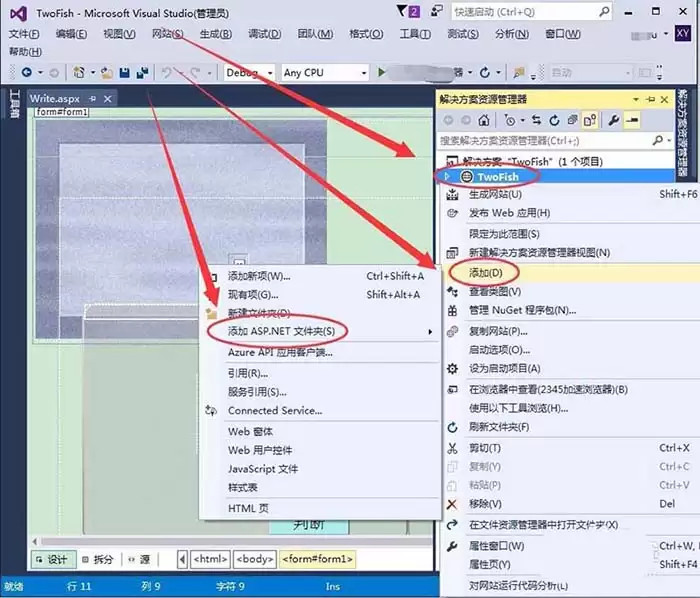Screen dimensions: 700x598
Task: Choose HTML 页 from the add submenu
Action: pyautogui.click(x=248, y=508)
